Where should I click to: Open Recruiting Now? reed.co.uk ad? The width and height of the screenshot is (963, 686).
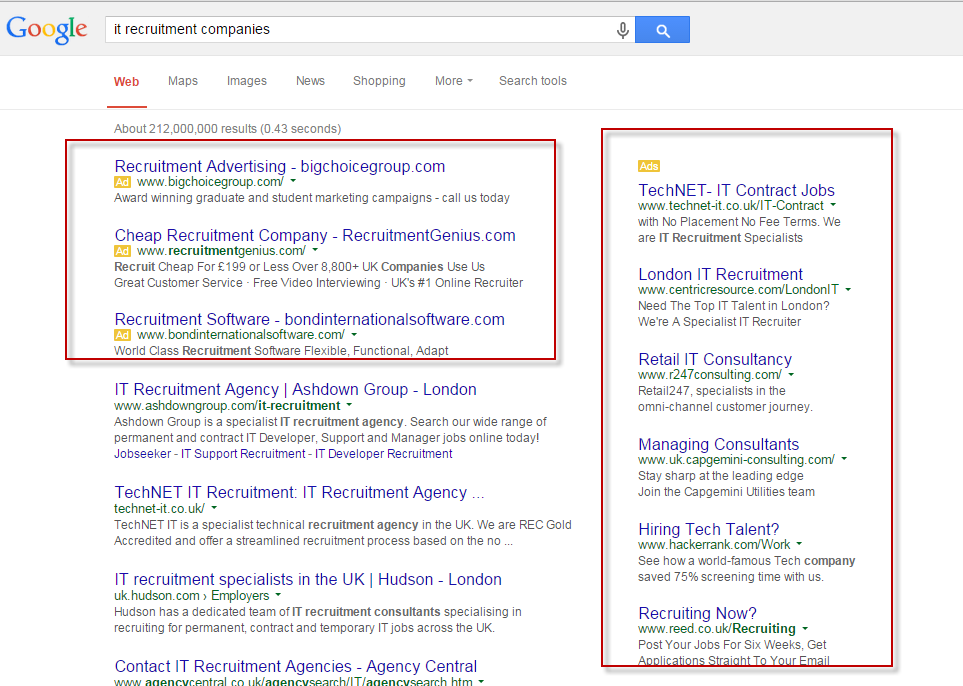(697, 614)
